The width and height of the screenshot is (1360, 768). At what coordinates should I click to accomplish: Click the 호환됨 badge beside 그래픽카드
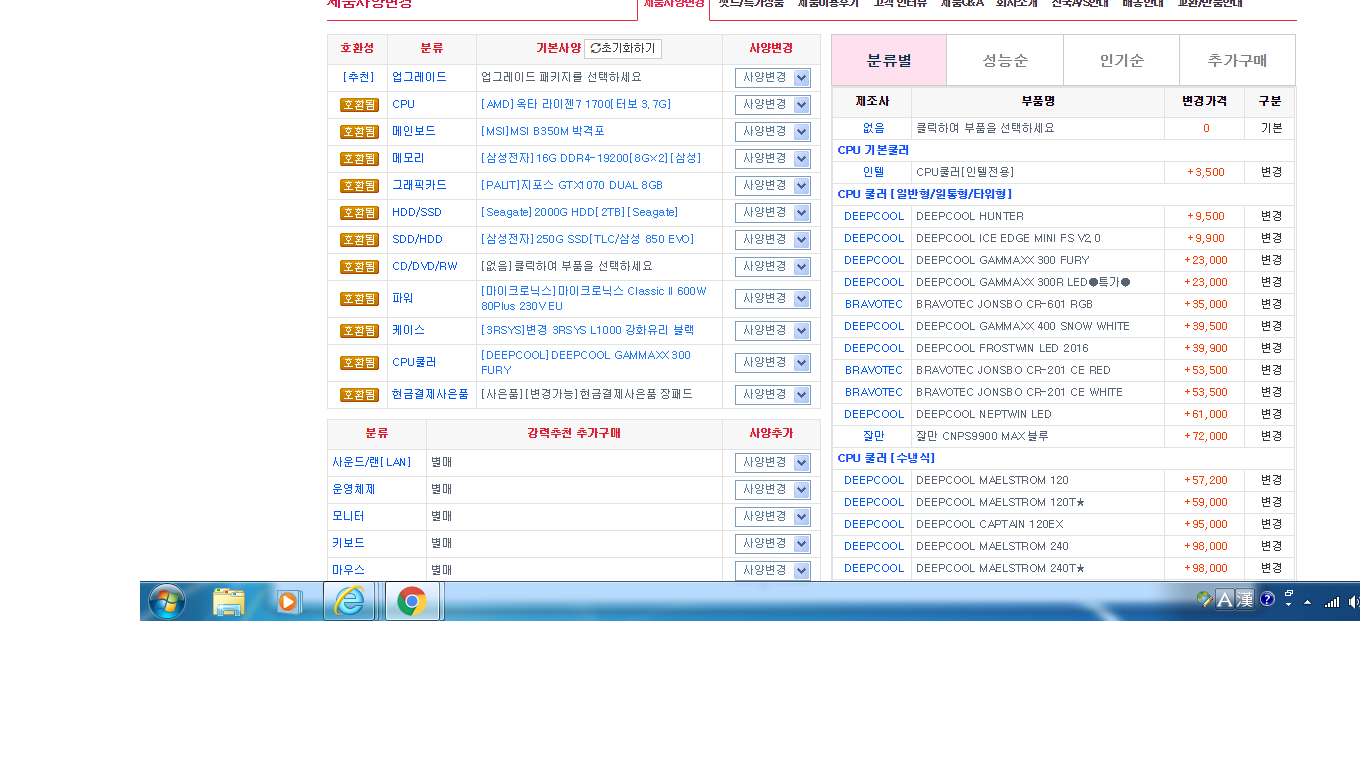(x=359, y=186)
